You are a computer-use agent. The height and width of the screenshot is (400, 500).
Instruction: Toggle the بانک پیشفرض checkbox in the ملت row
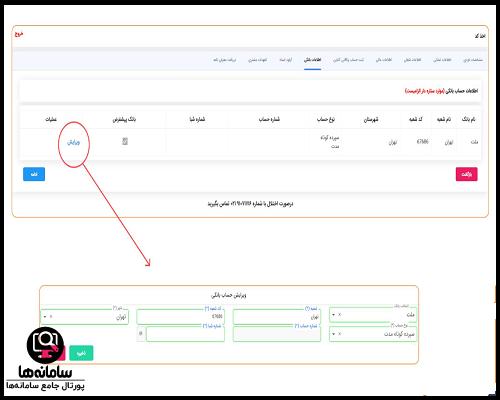click(125, 141)
